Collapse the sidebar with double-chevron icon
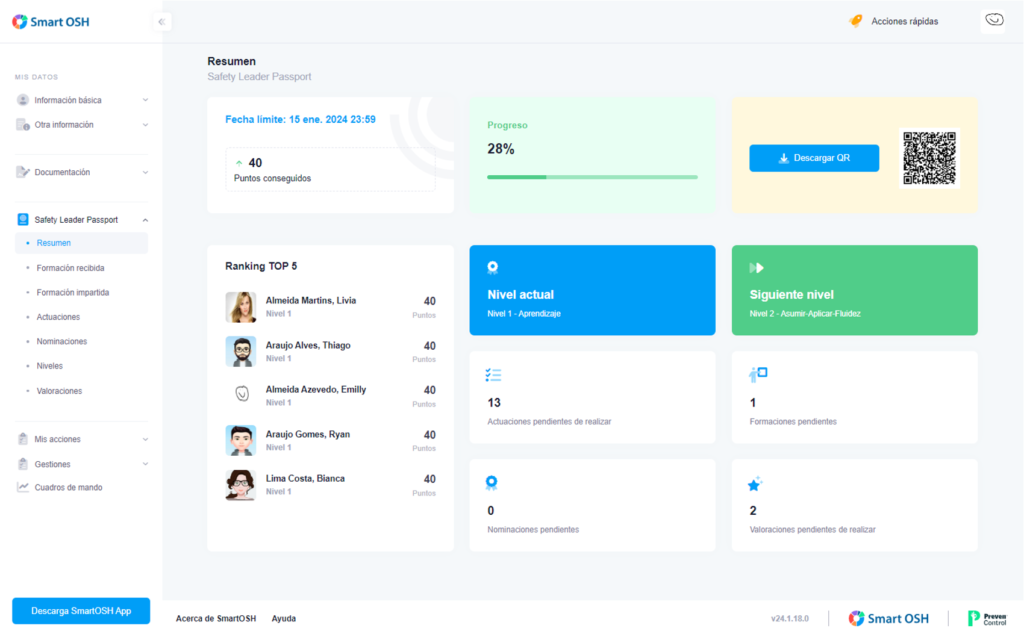Image resolution: width=1024 pixels, height=637 pixels. (161, 22)
